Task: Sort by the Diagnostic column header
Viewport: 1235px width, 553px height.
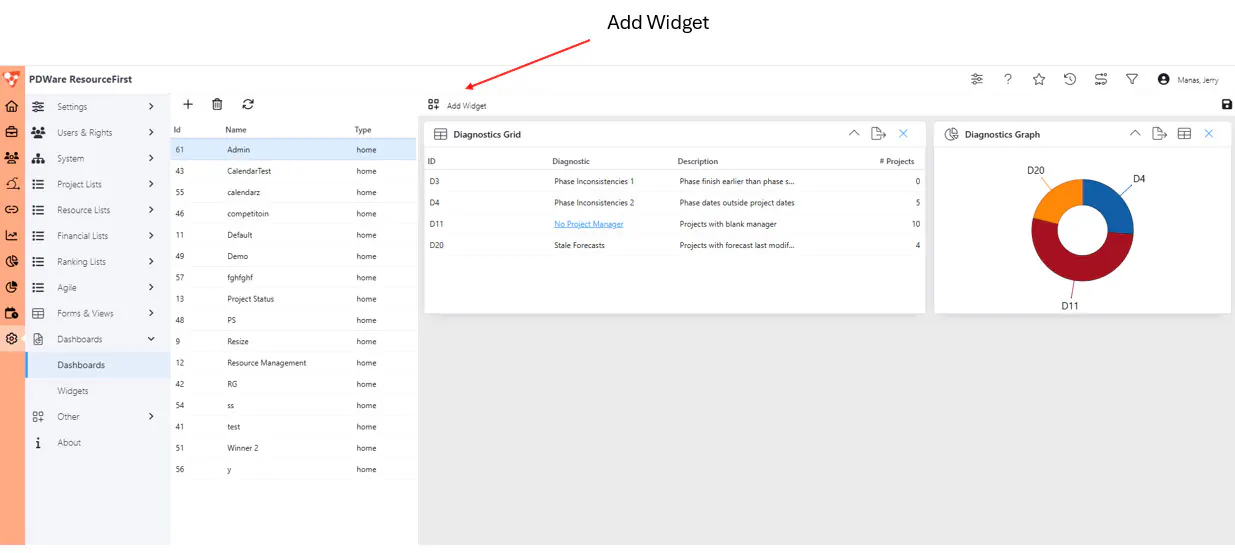Action: pyautogui.click(x=571, y=161)
